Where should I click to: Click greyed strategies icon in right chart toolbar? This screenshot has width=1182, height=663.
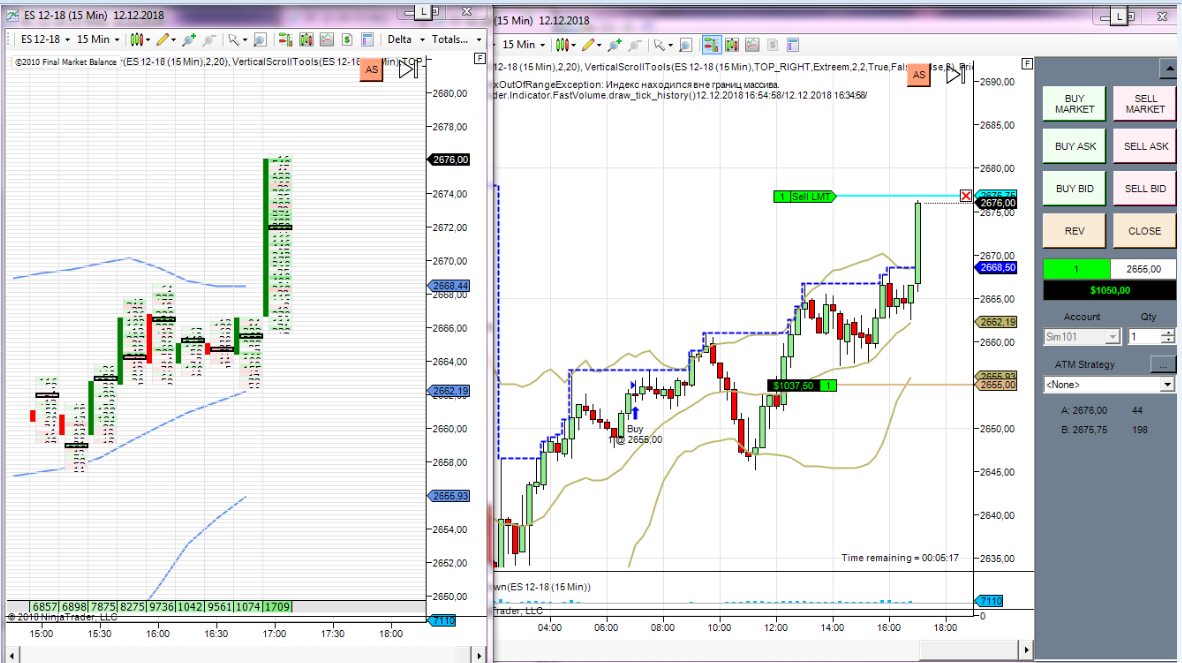(772, 45)
